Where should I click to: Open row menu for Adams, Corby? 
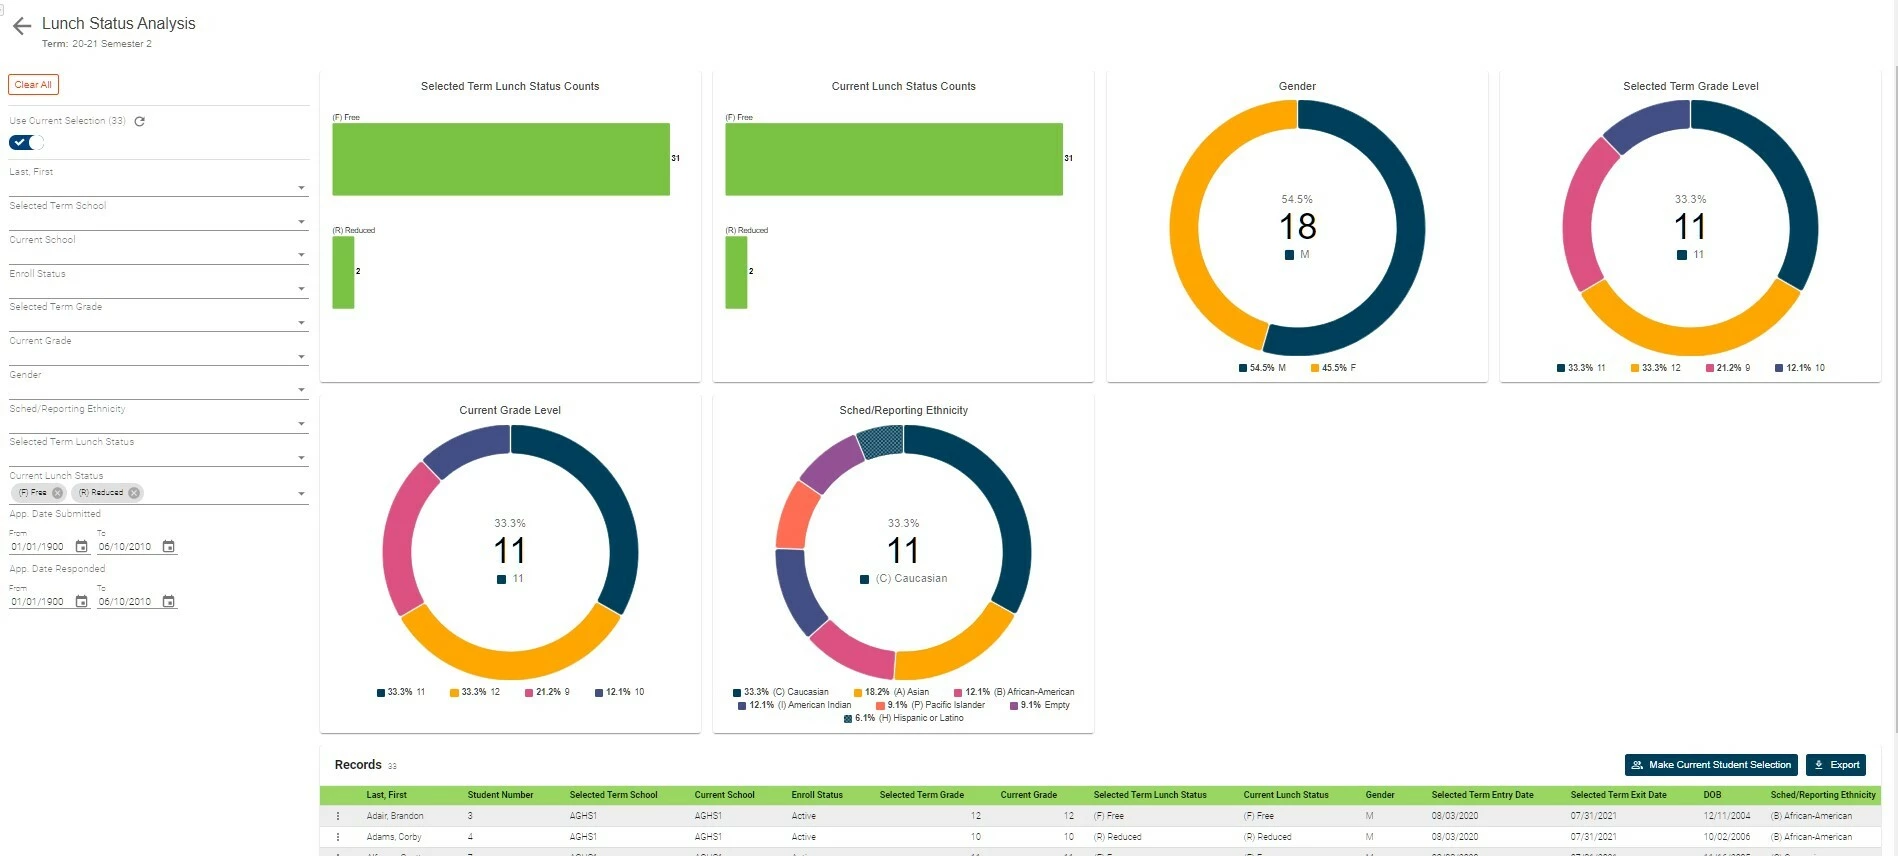[338, 837]
